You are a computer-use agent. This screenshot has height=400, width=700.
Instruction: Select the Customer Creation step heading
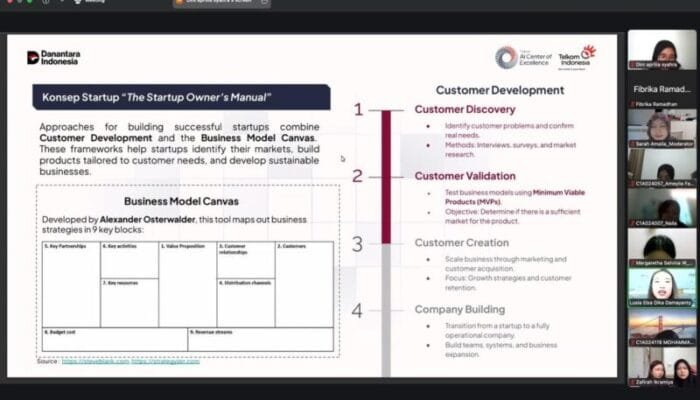461,242
